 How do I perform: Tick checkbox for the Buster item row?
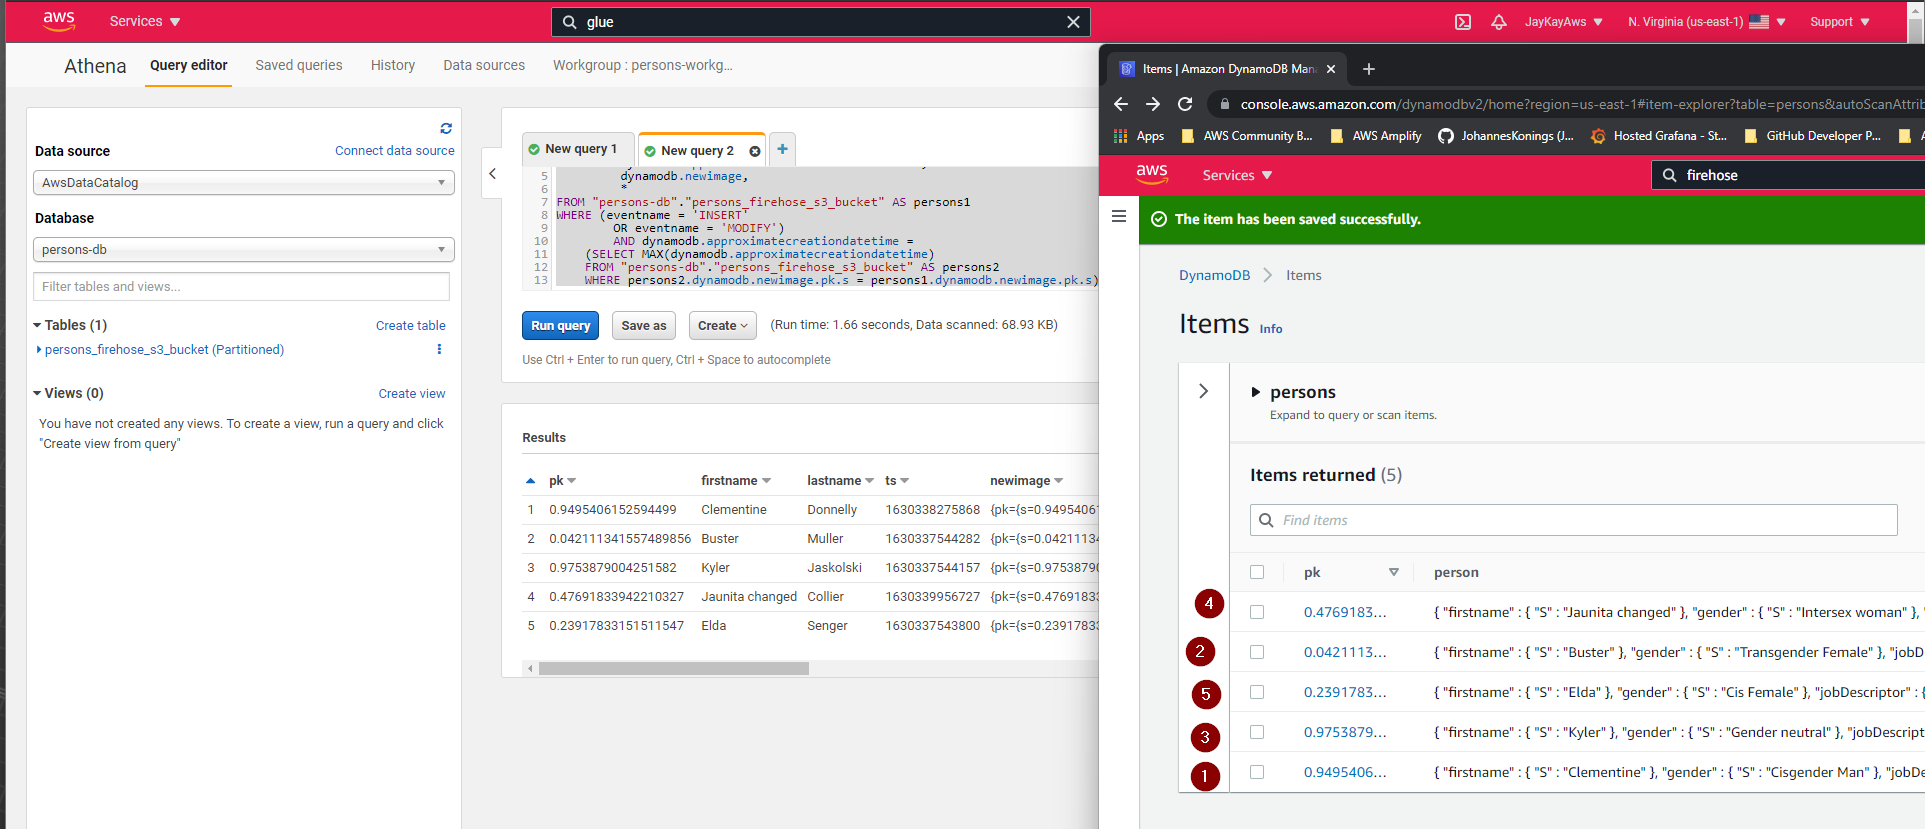(1257, 652)
